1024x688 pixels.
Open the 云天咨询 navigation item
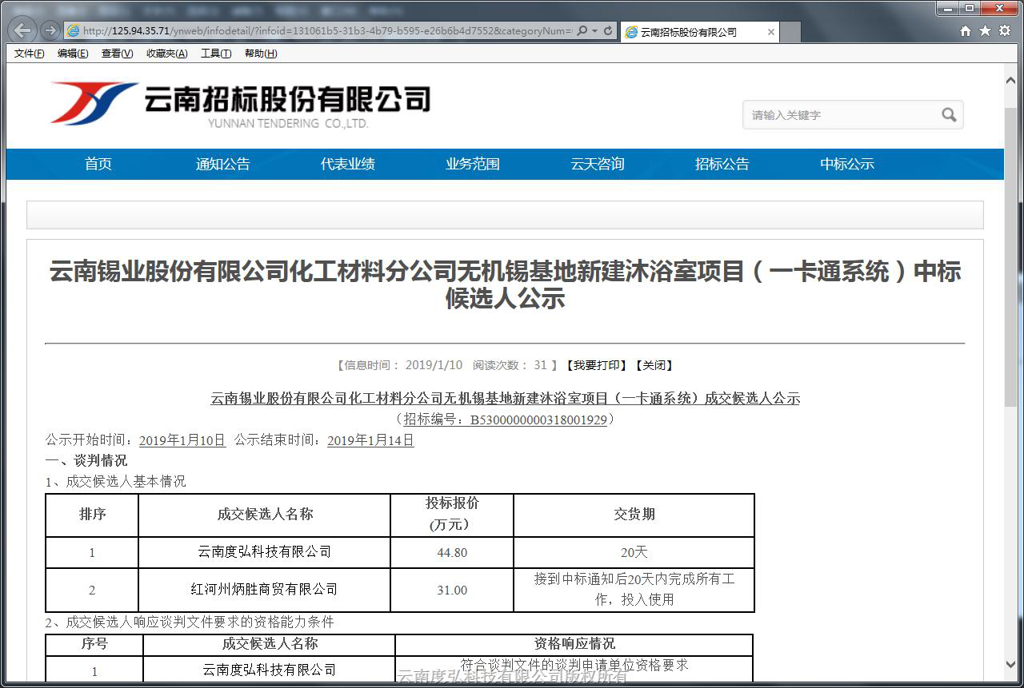598,164
